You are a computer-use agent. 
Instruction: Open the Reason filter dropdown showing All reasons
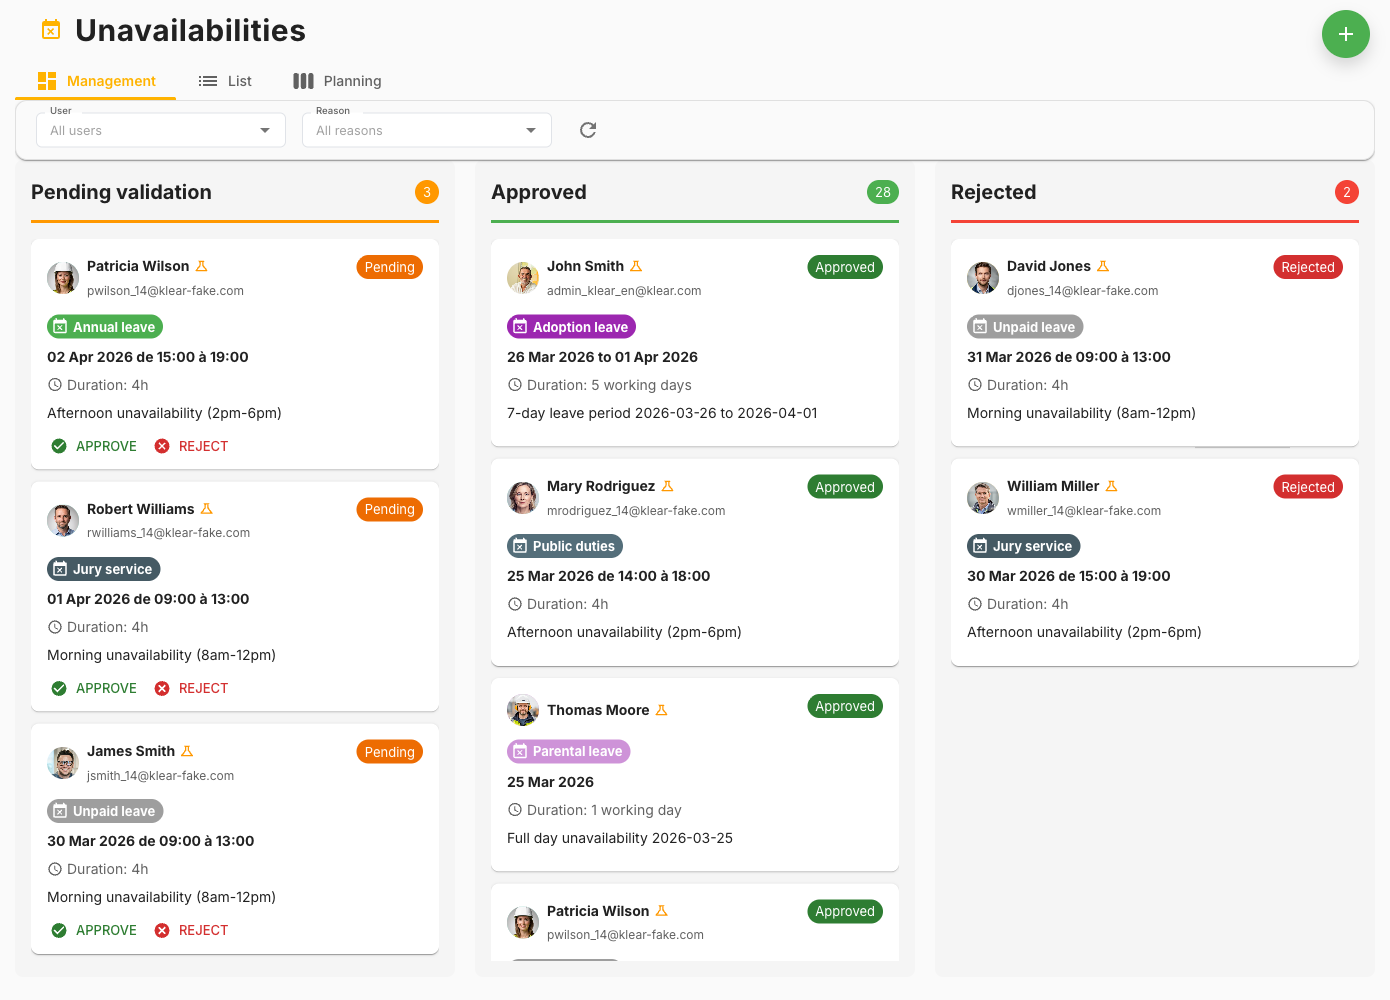(426, 130)
